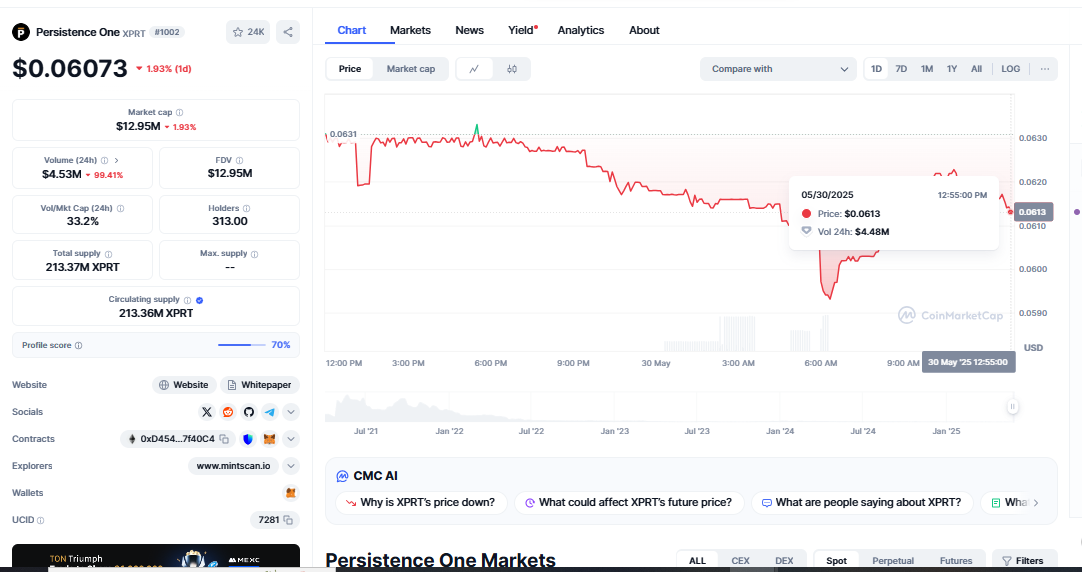Set chart range to 1Y
This screenshot has width=1082, height=572.
coord(952,69)
